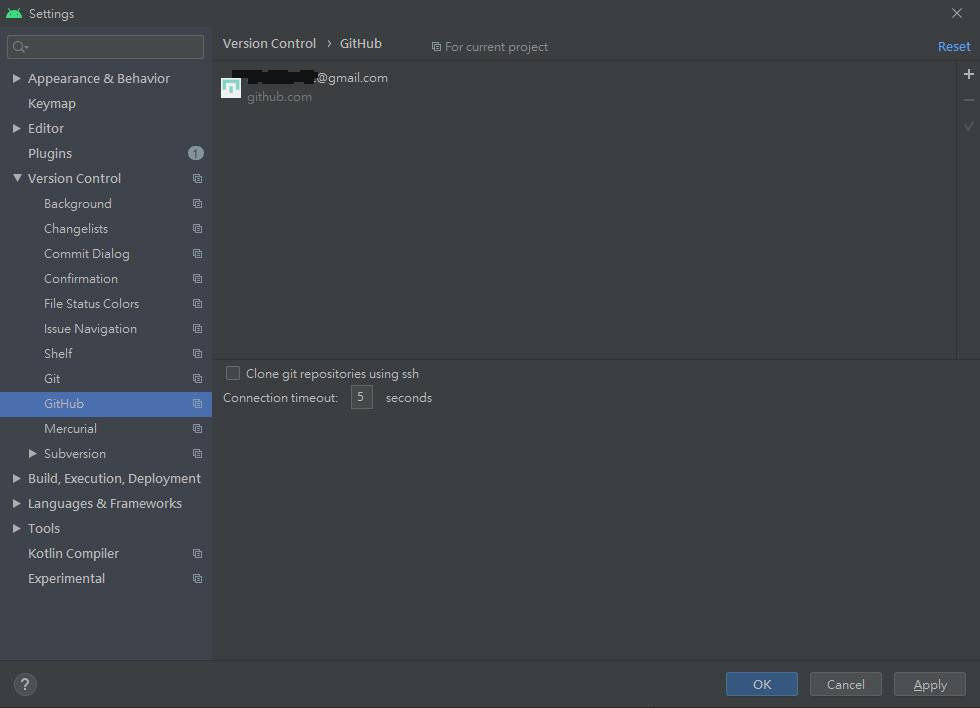Click the project-level icon beside Experimental

point(198,579)
